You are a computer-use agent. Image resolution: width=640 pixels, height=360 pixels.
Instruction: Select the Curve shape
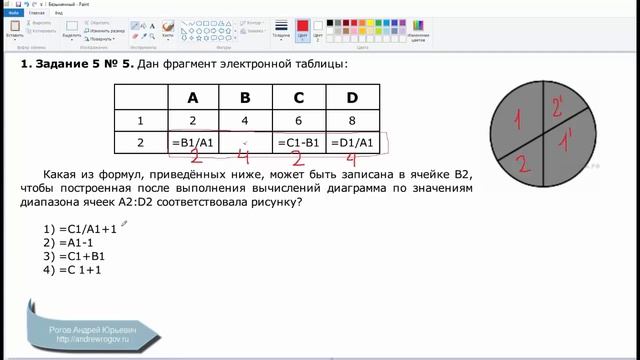[x=191, y=23]
